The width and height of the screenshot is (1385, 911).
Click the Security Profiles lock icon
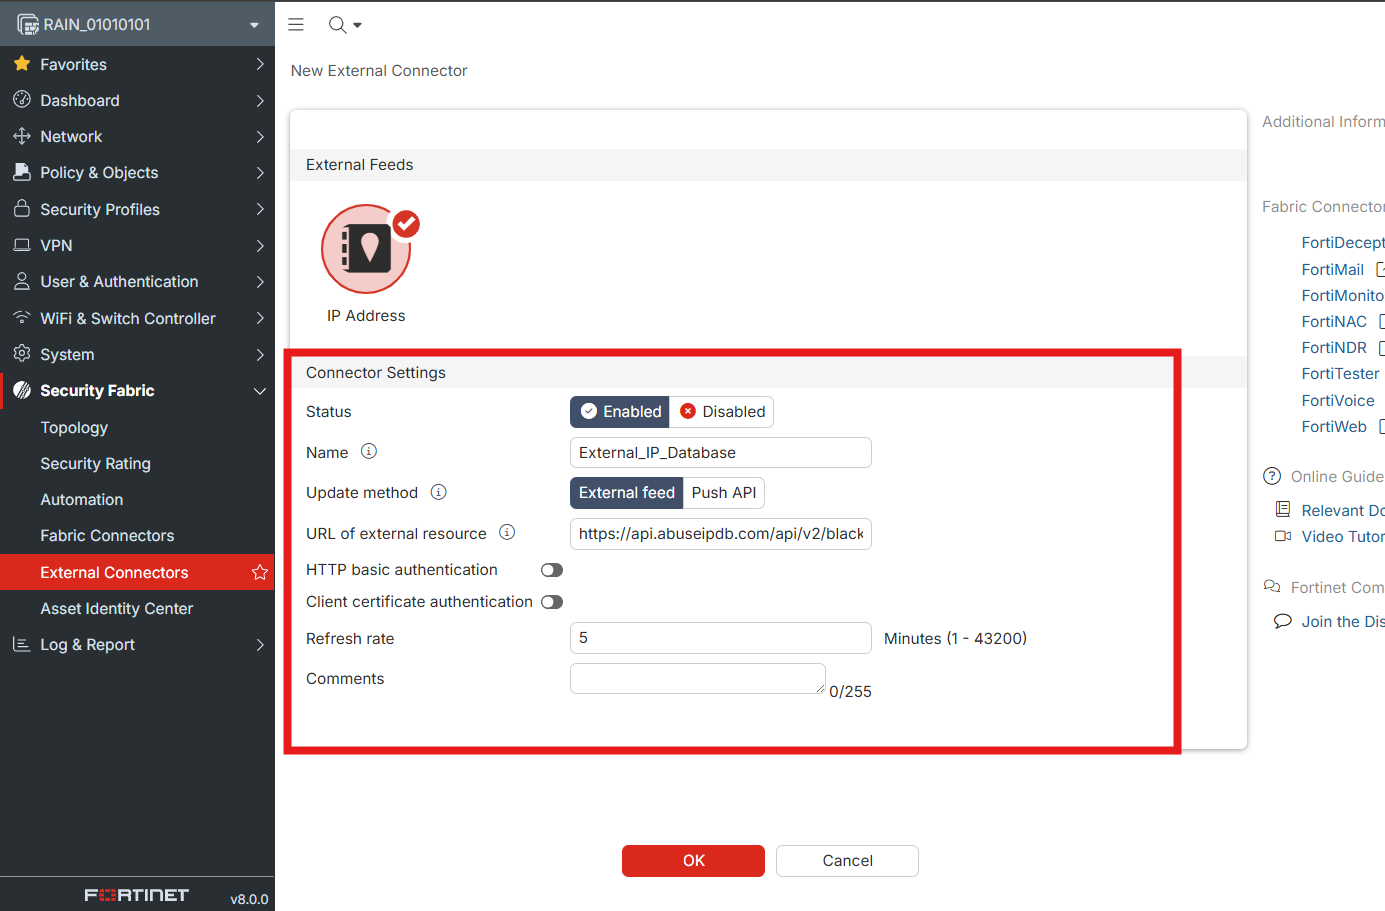22,209
